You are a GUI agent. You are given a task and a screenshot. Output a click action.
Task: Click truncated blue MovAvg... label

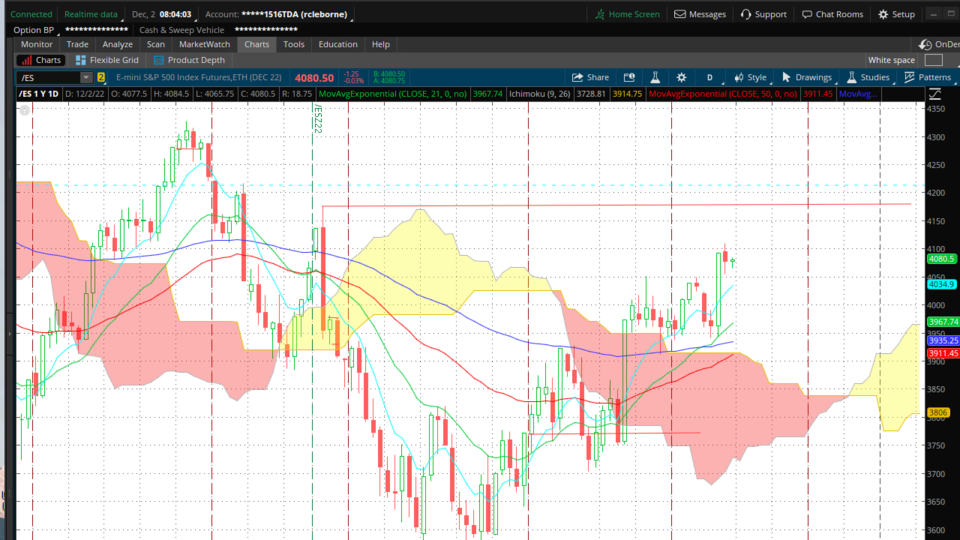[x=858, y=94]
